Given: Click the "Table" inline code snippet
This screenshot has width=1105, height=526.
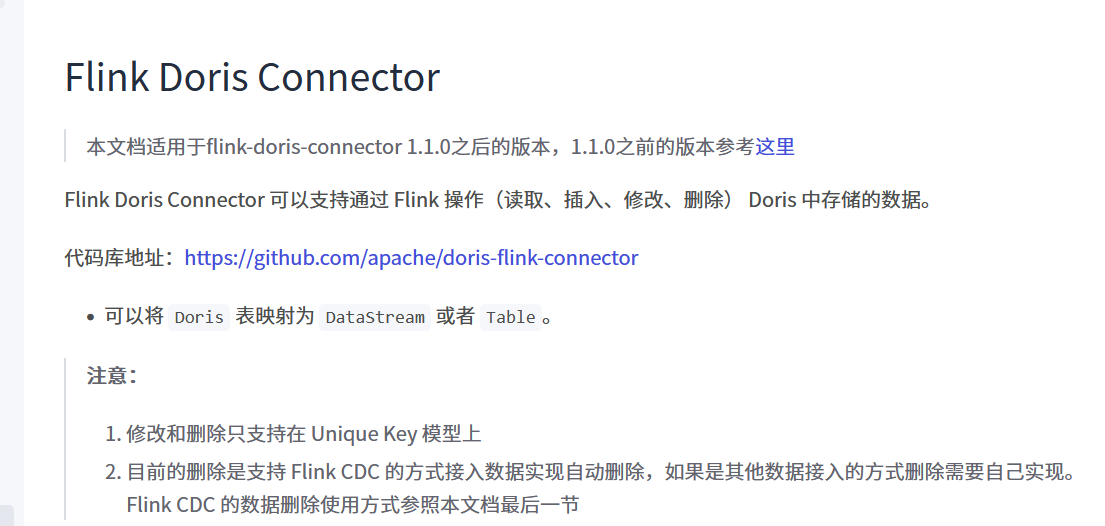Looking at the screenshot, I should pos(510,318).
